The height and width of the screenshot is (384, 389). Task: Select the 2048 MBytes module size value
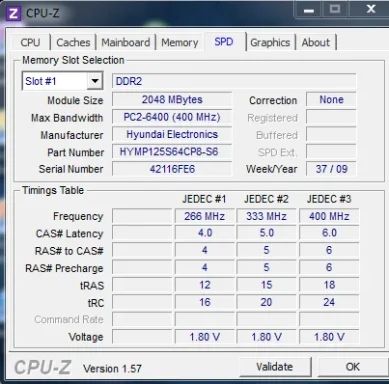click(172, 100)
